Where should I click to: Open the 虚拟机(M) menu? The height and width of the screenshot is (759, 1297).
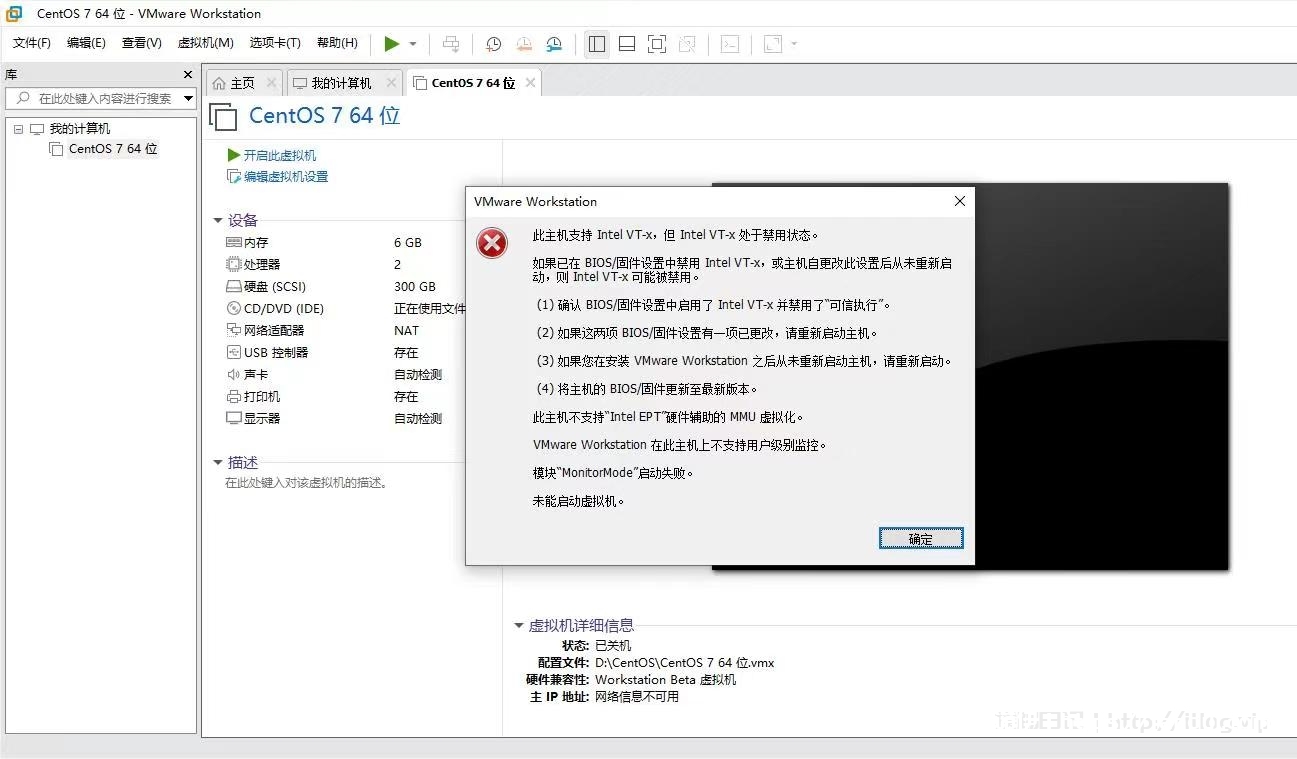pyautogui.click(x=205, y=43)
